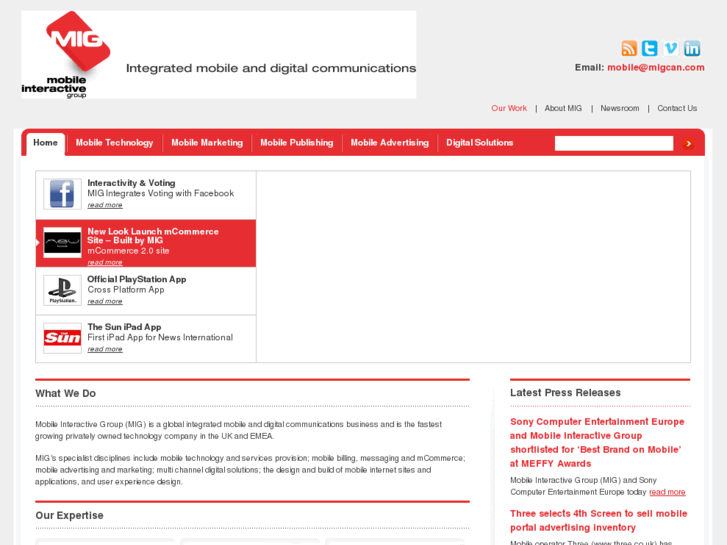This screenshot has width=727, height=545.
Task: Open the Contact Us link
Action: (x=677, y=108)
